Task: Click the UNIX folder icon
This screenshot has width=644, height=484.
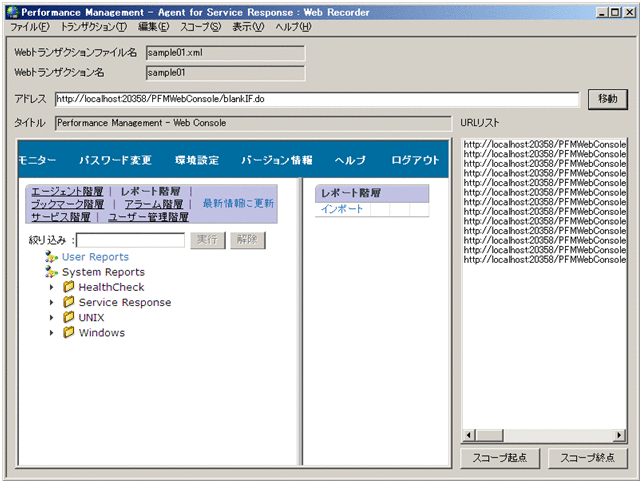Action: pos(69,317)
